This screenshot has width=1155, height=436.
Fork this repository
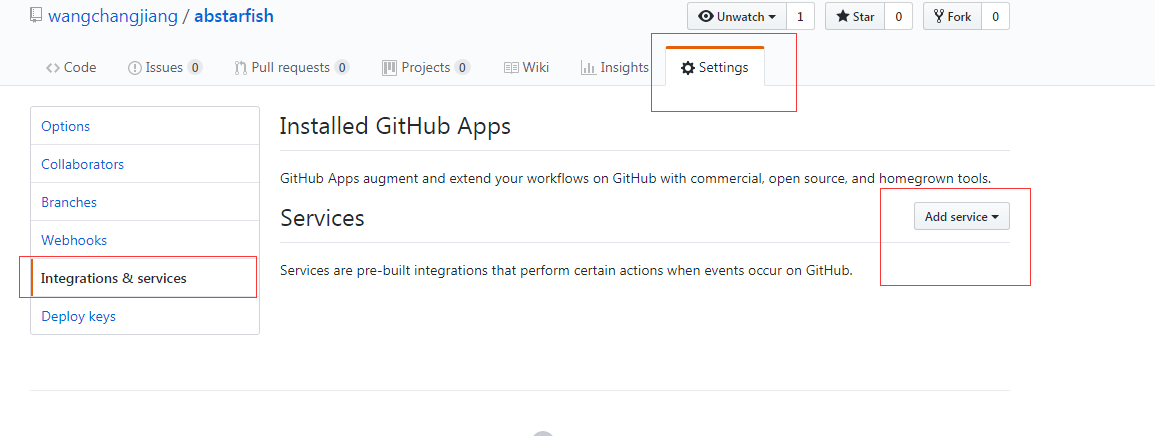click(x=952, y=16)
